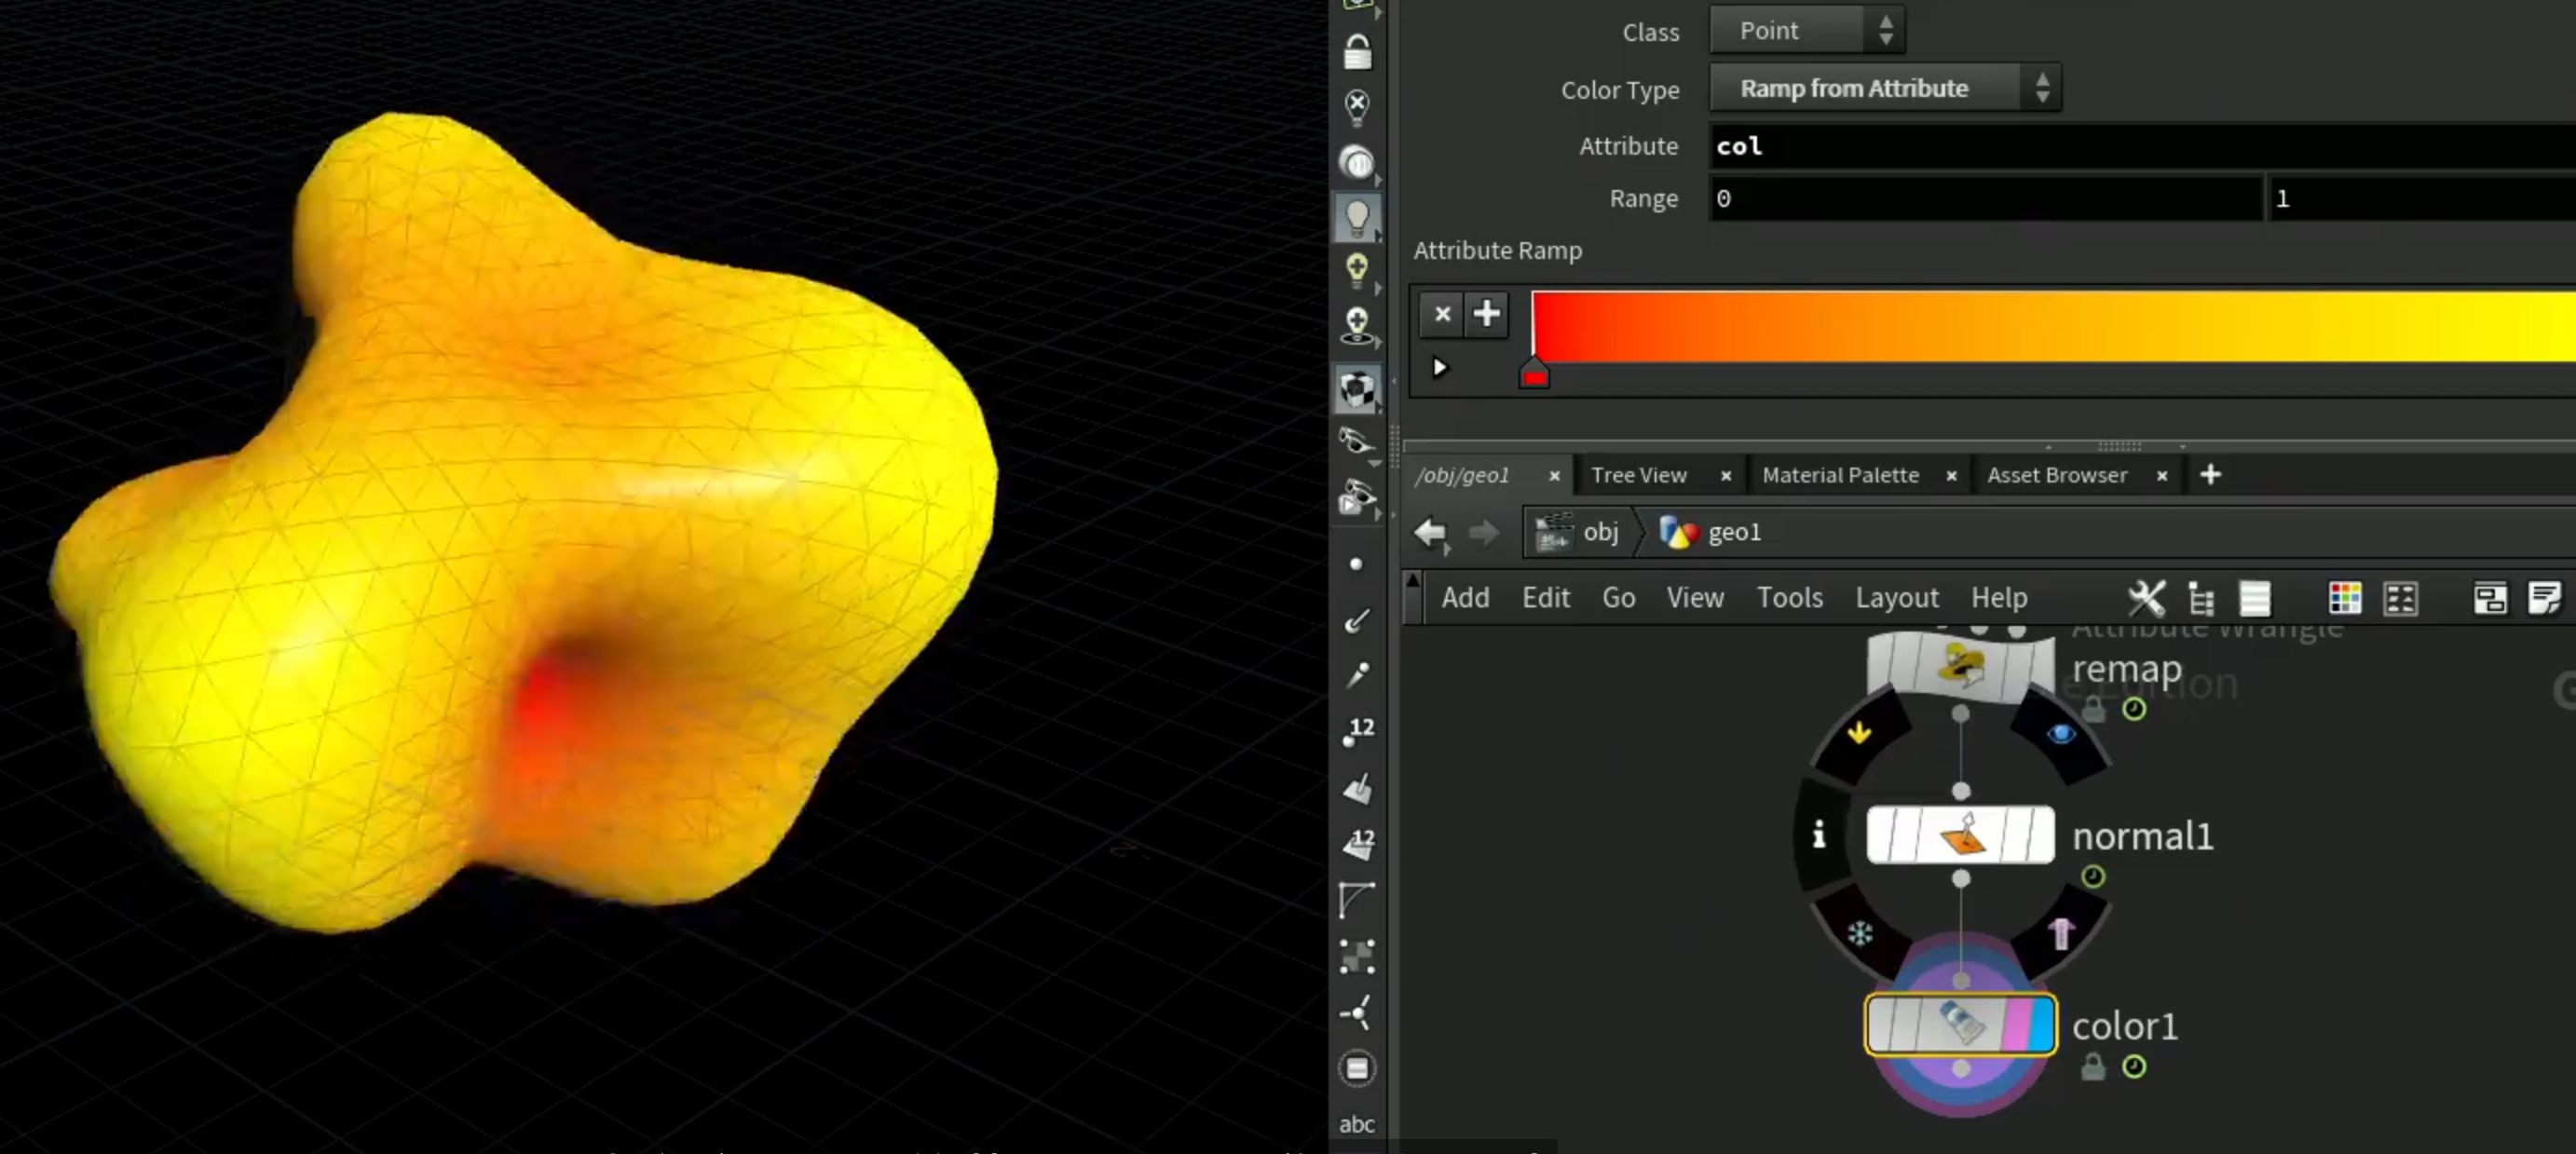Screen dimensions: 2576x1154
Task: Switch to the Asset Browser tab
Action: pos(2056,475)
